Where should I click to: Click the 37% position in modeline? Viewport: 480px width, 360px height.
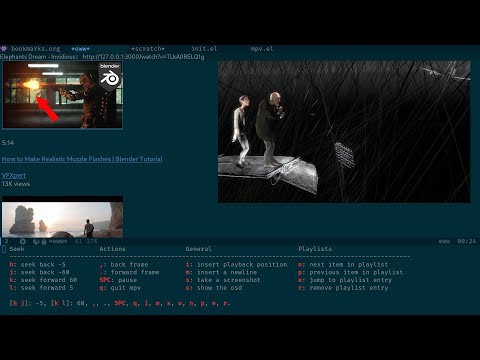pyautogui.click(x=91, y=241)
